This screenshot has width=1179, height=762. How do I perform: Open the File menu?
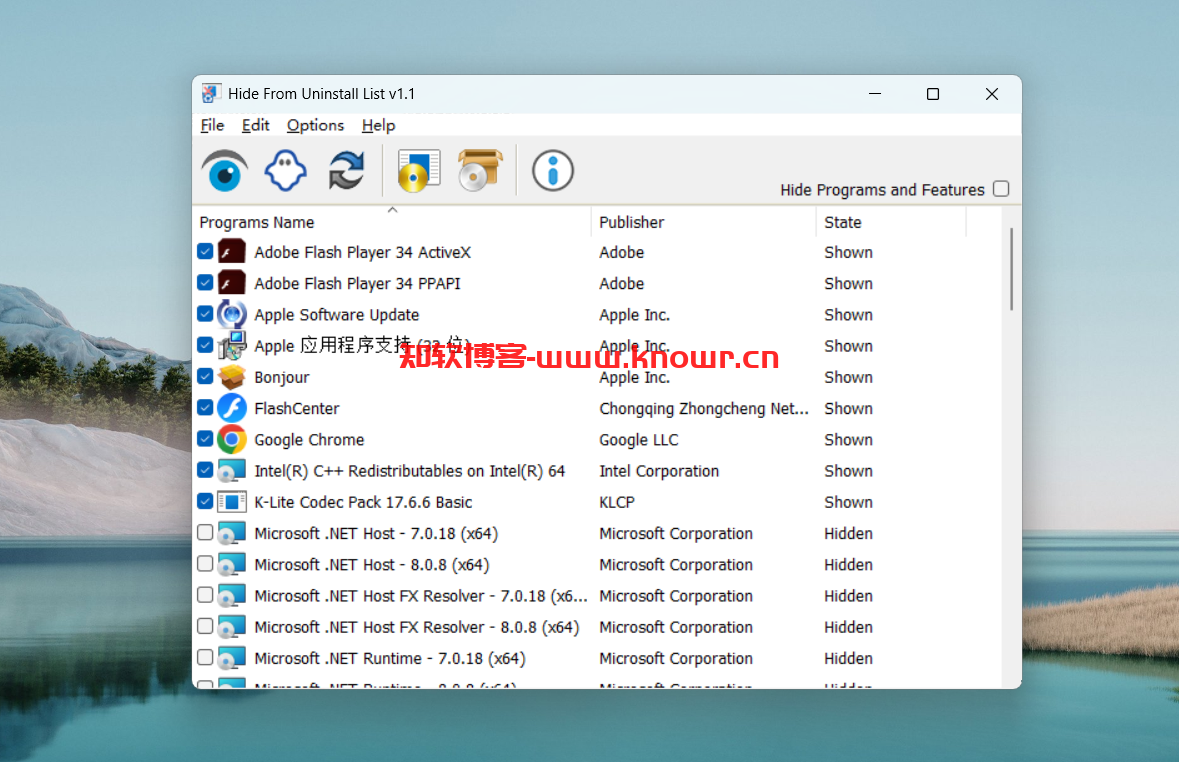click(212, 126)
